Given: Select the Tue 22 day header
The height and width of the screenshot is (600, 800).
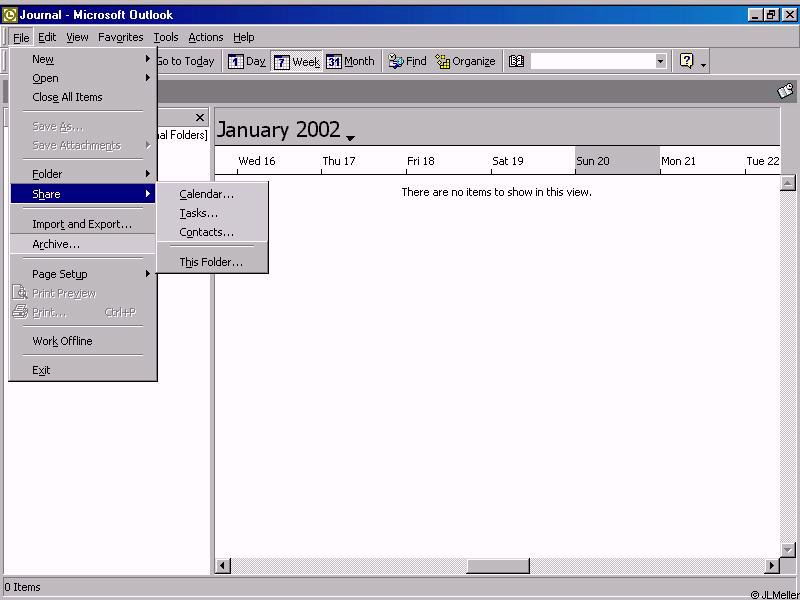Looking at the screenshot, I should (x=763, y=161).
